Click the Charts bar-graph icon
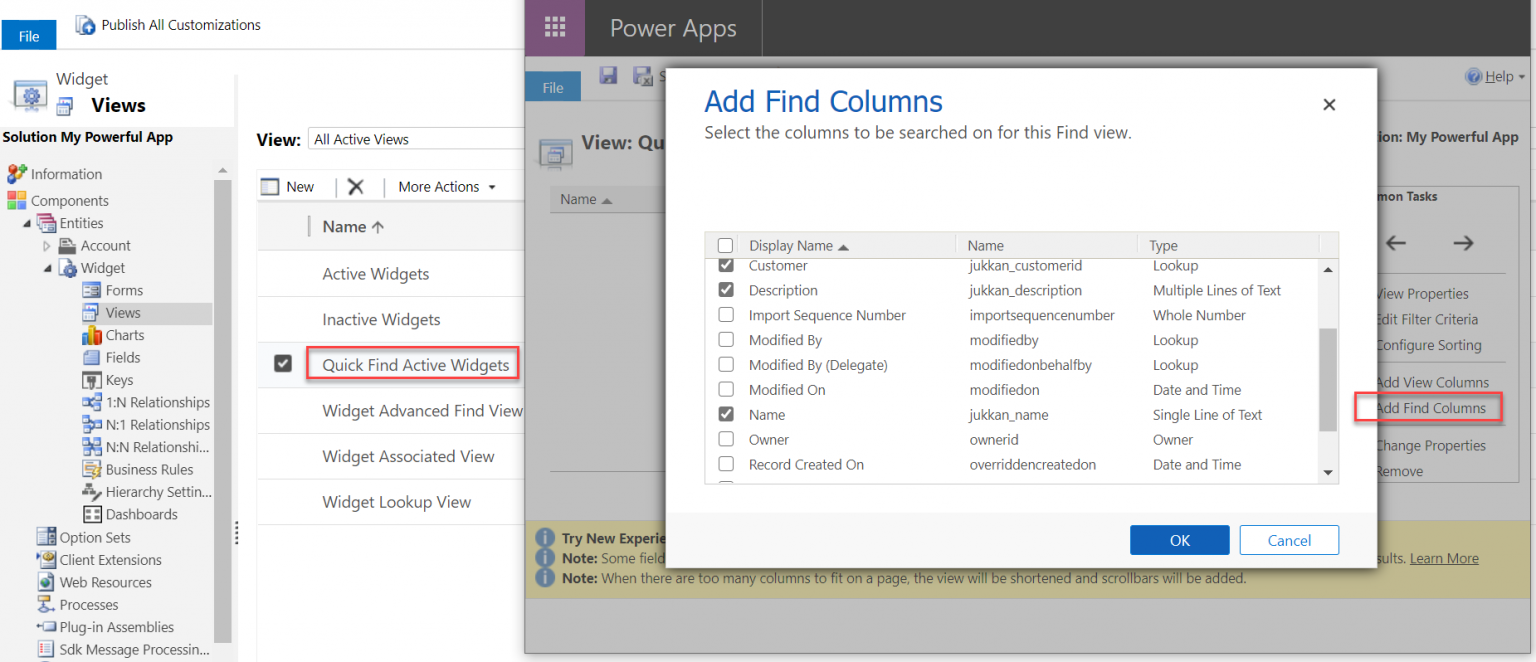This screenshot has height=662, width=1536. pos(91,335)
